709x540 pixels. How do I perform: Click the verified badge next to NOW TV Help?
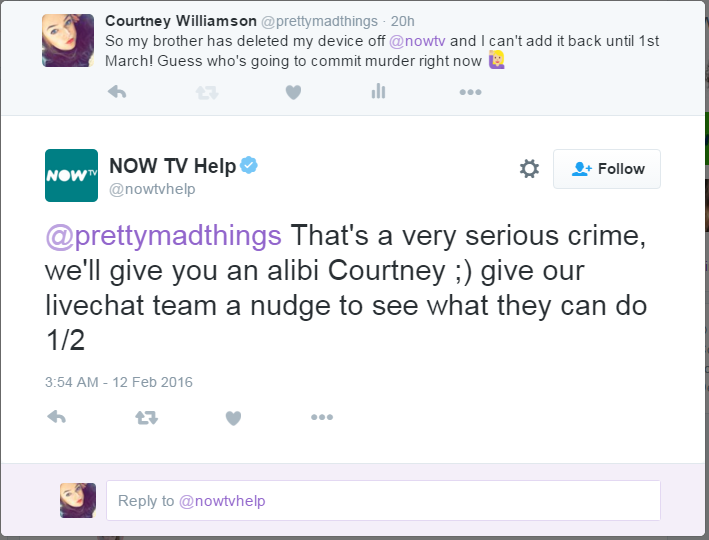(249, 165)
